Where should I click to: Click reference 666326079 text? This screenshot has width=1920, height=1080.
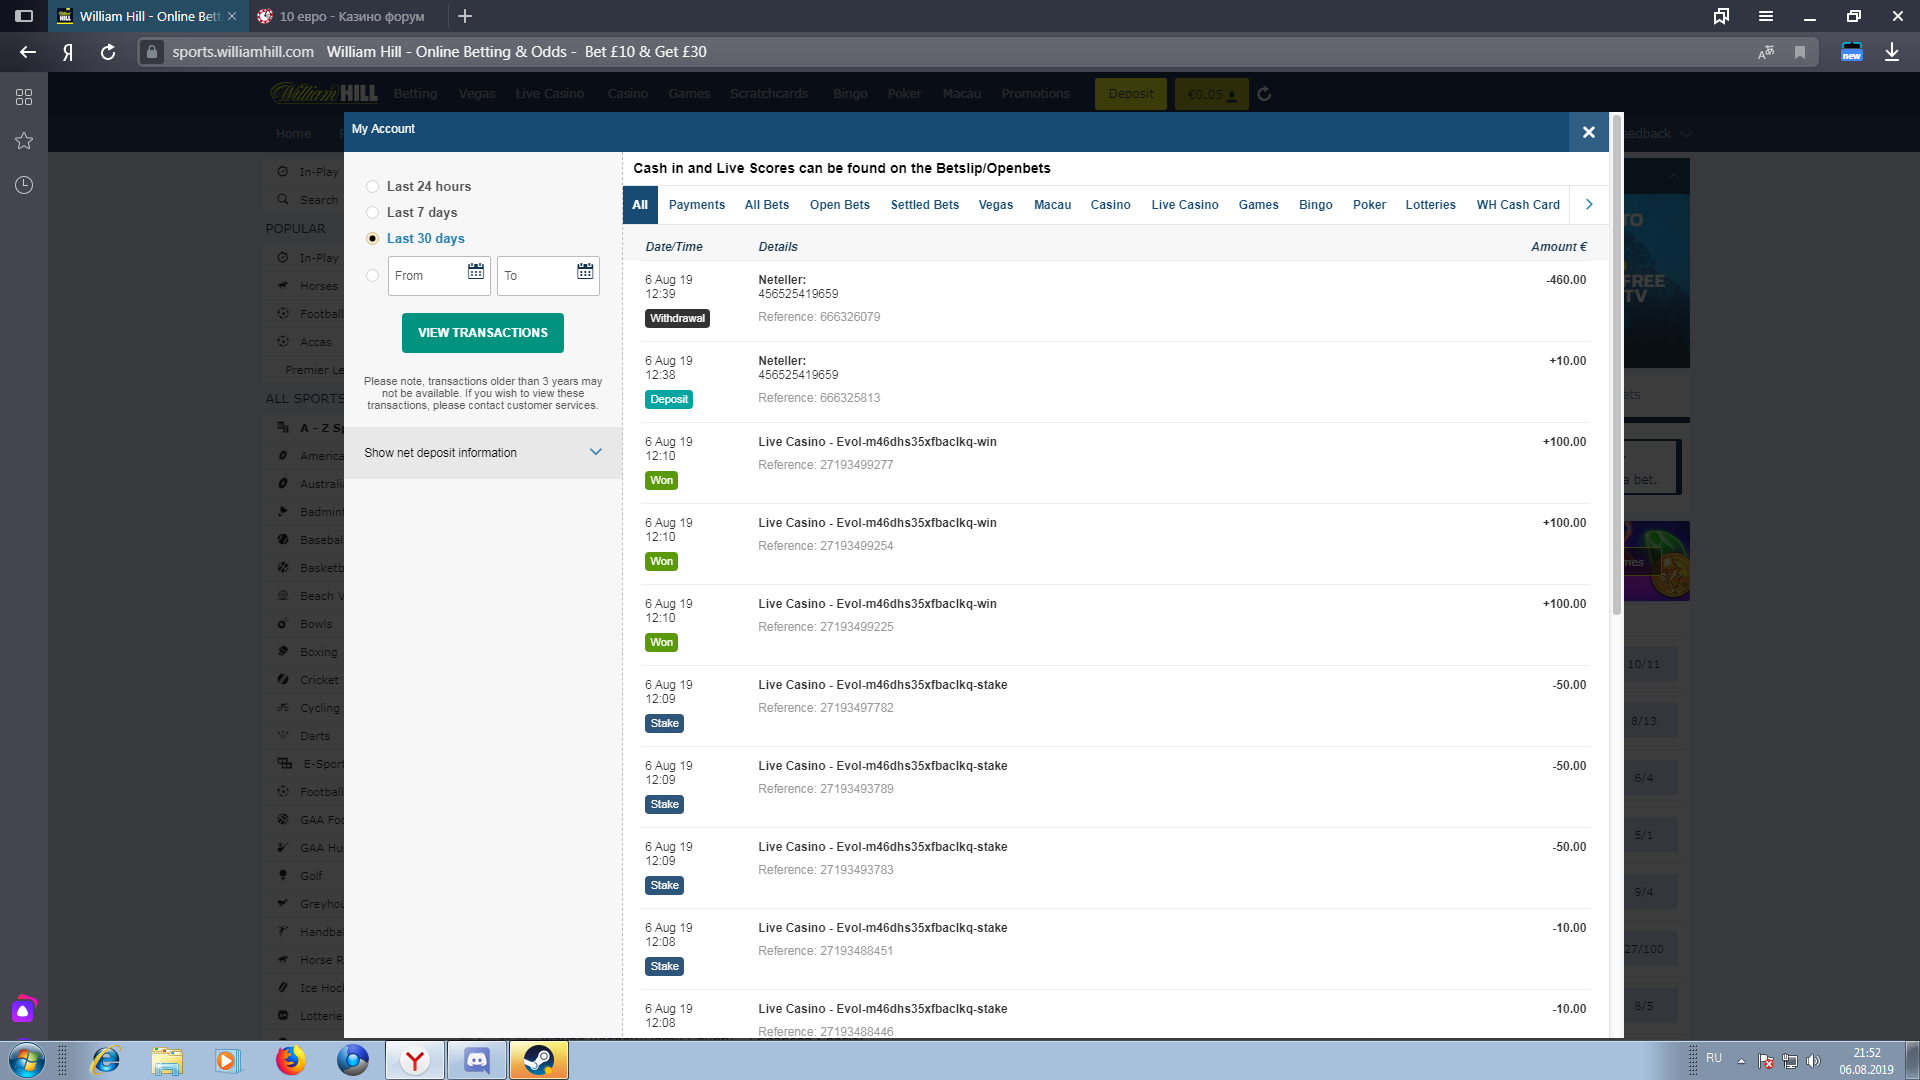pos(819,317)
